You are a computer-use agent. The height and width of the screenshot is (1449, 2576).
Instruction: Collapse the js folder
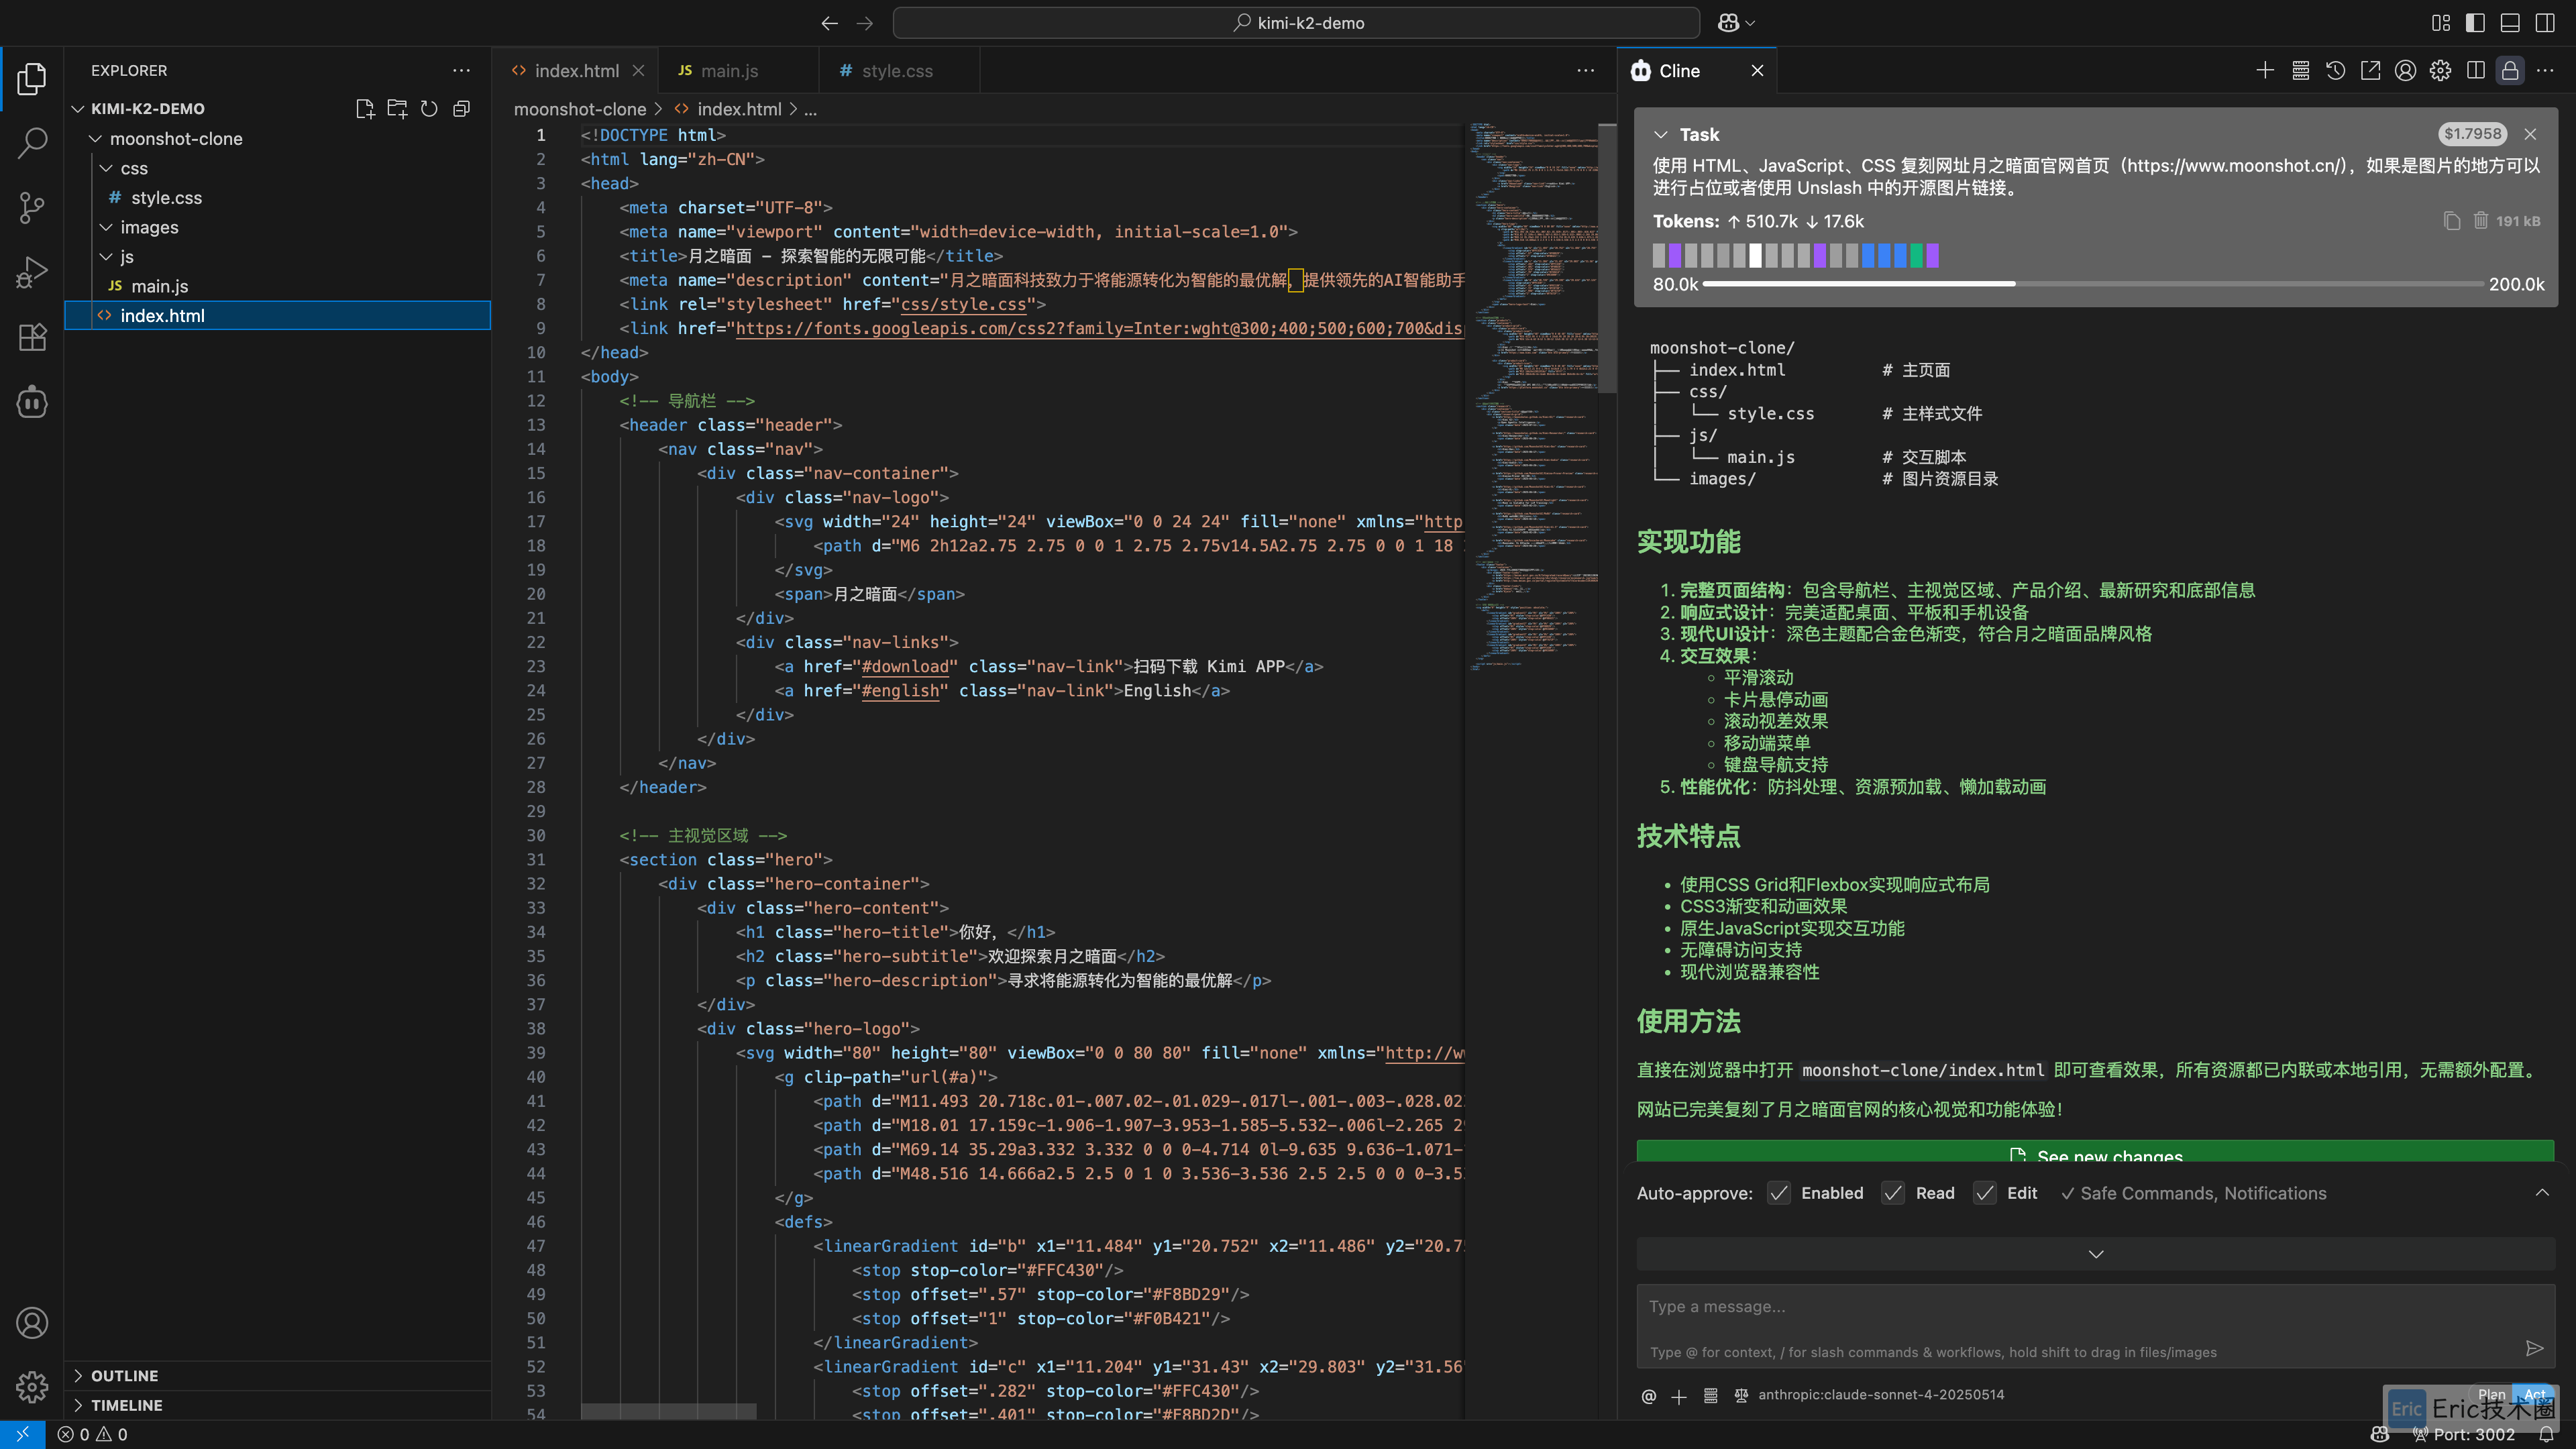click(x=106, y=257)
